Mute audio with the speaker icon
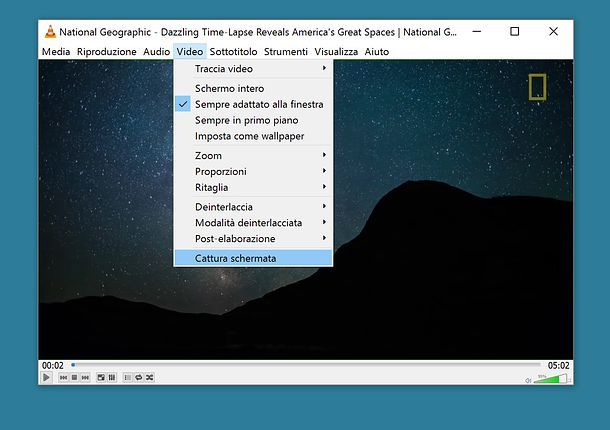 pyautogui.click(x=528, y=381)
